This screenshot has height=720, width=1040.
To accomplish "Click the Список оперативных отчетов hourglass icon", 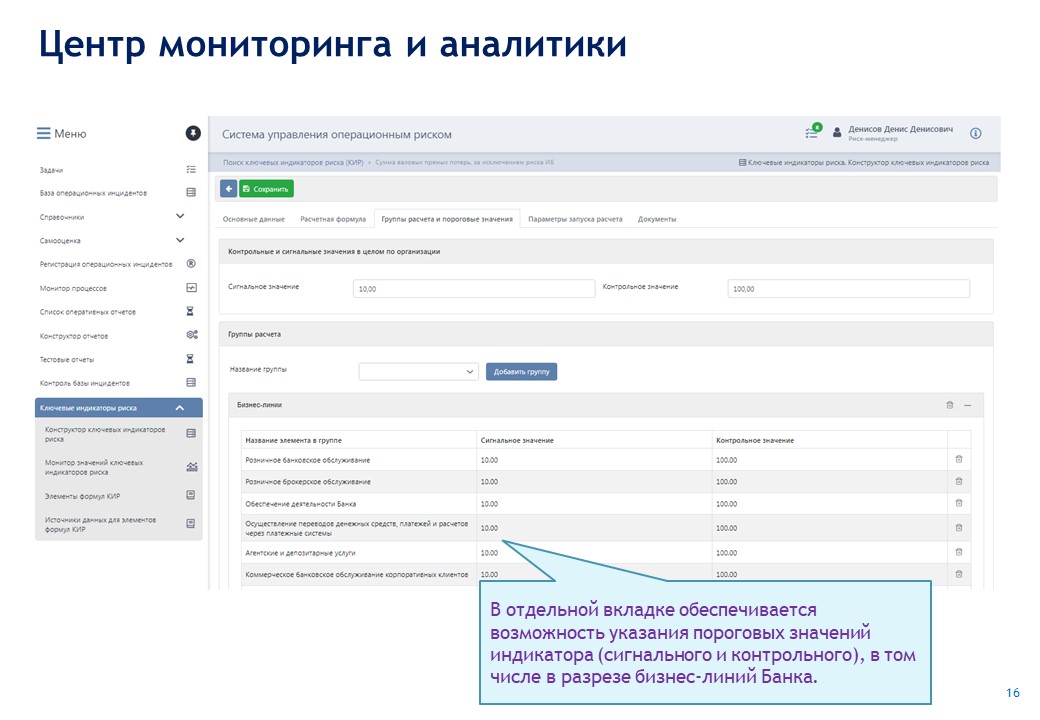I will (x=190, y=311).
